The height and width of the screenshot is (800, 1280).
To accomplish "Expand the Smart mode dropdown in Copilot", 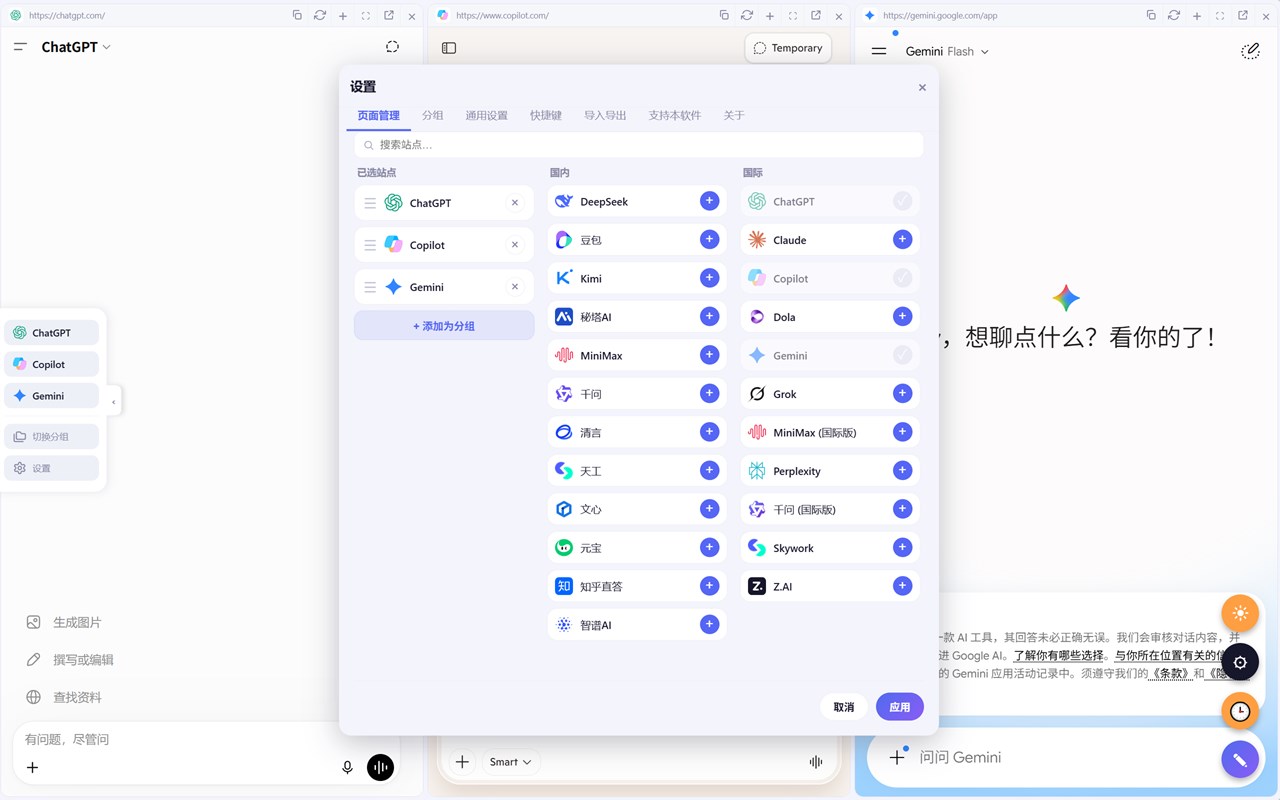I will pos(511,762).
